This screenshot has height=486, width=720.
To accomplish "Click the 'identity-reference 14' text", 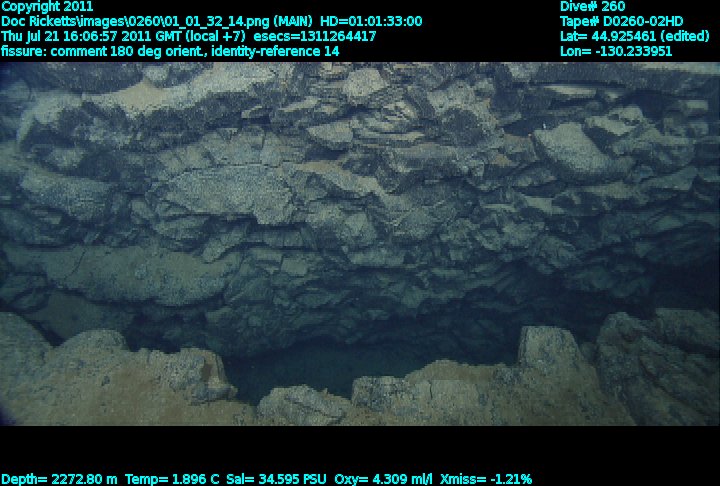I will pyautogui.click(x=275, y=51).
